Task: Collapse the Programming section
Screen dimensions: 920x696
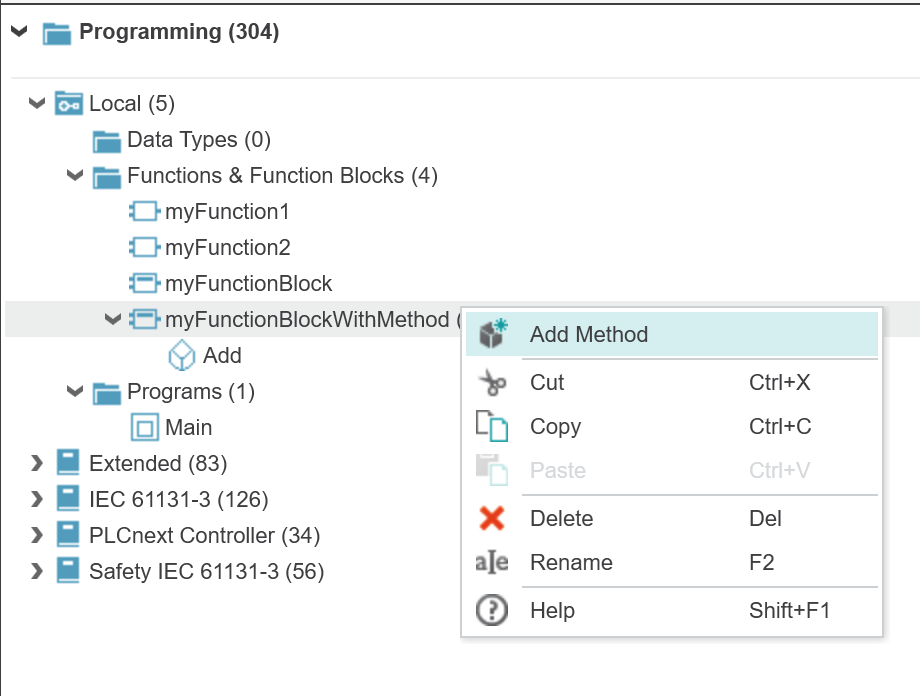Action: 19,31
